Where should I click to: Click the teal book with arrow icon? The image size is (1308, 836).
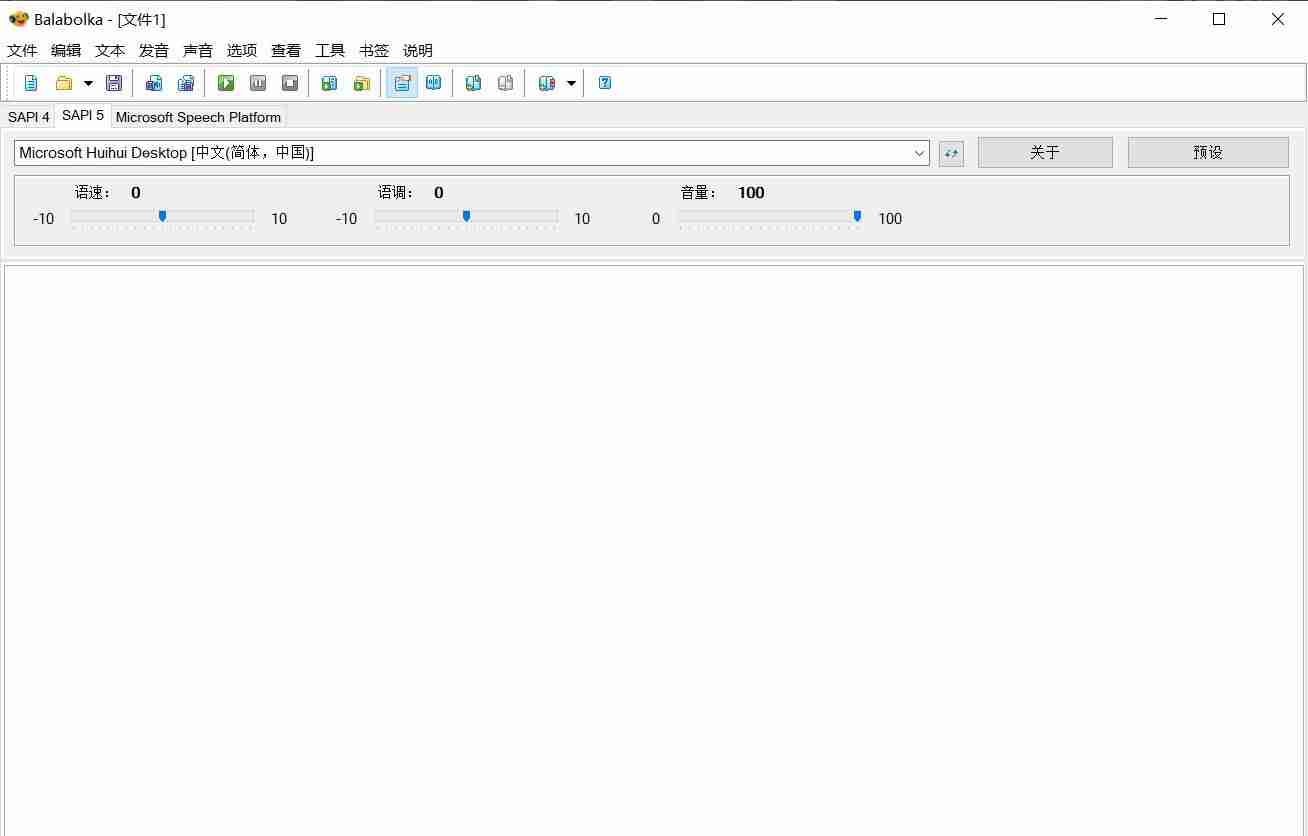[474, 83]
